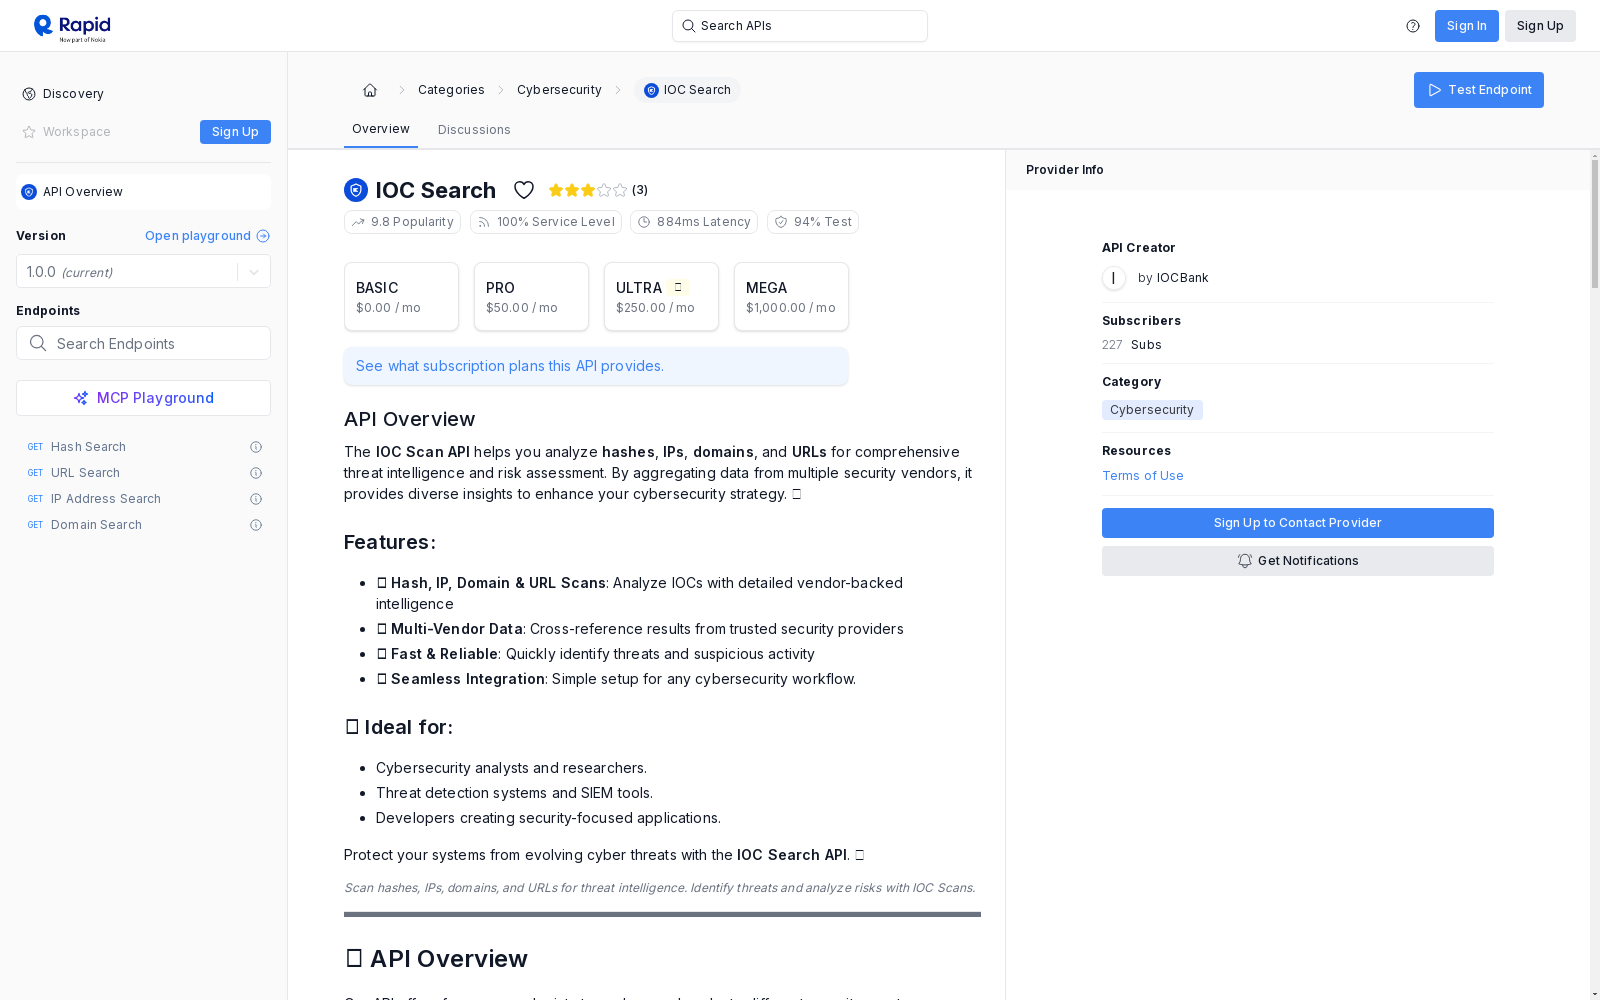Viewport: 1600px width, 1000px height.
Task: Switch to the Discussions tab
Action: [474, 130]
